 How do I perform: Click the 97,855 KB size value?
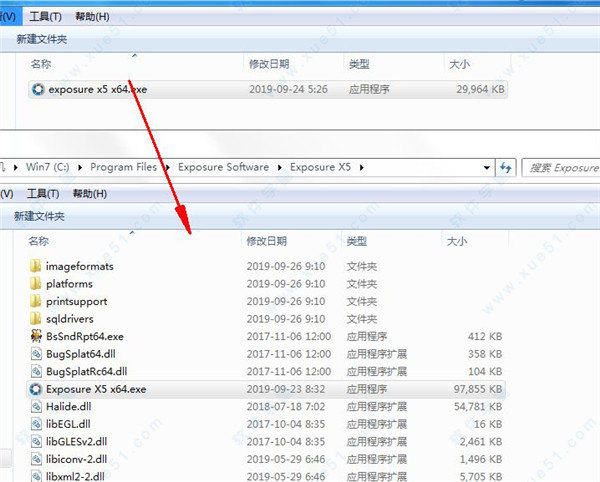[478, 389]
